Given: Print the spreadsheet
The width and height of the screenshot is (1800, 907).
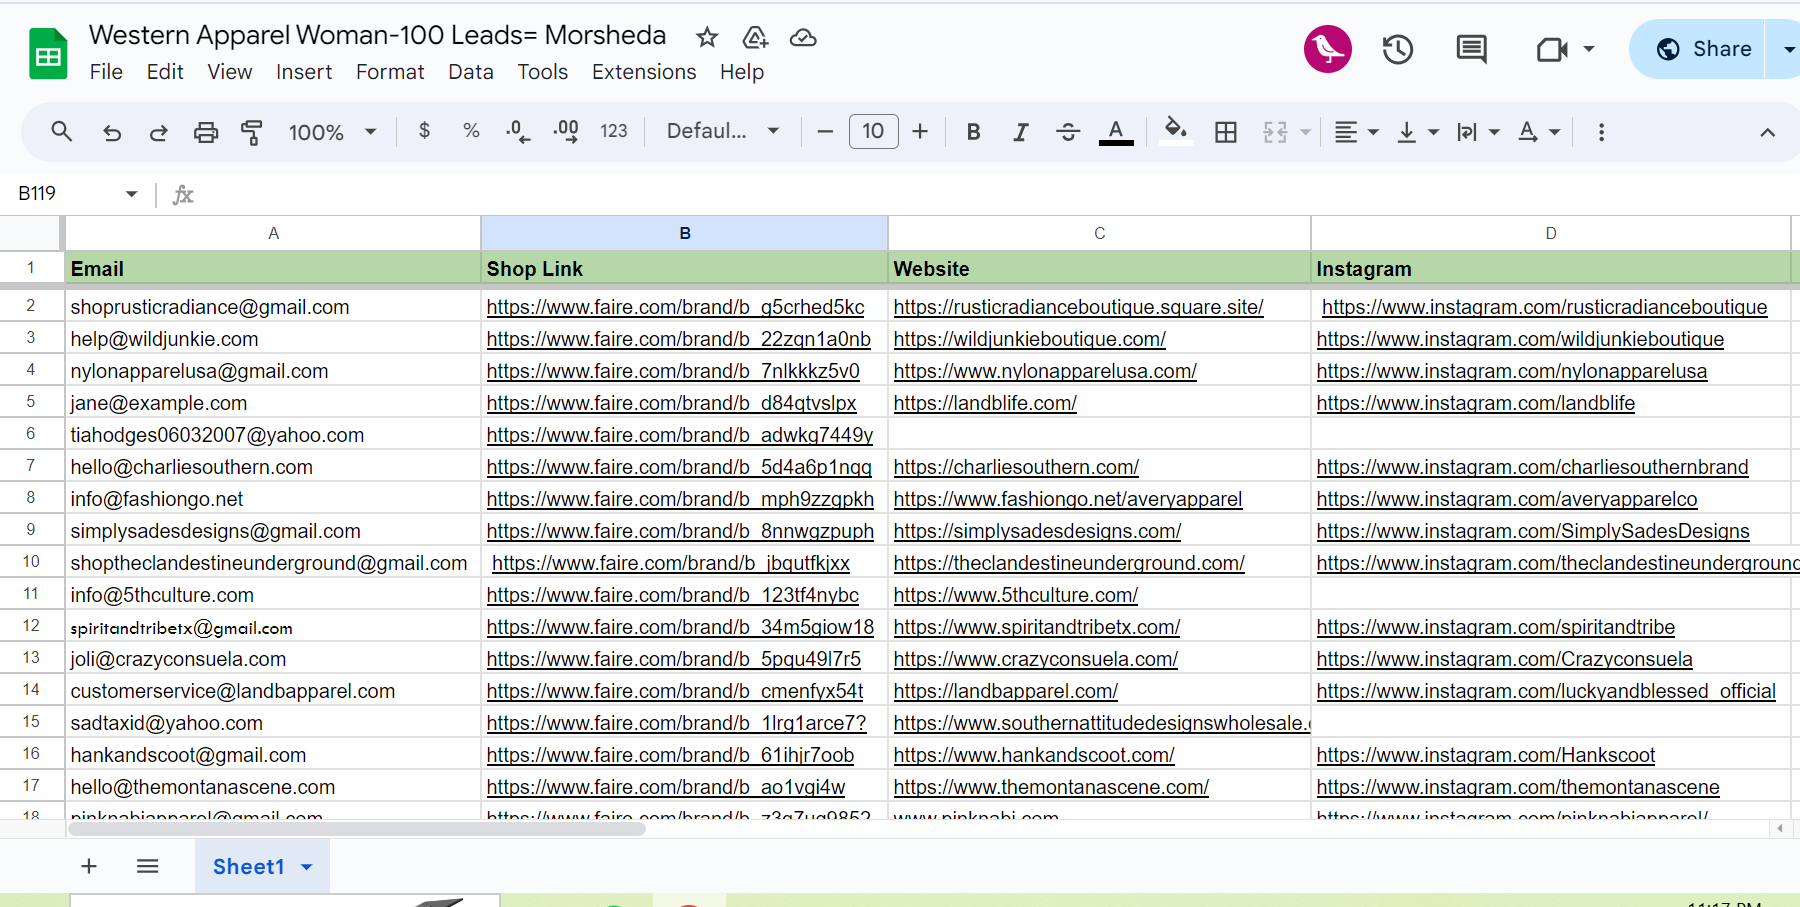Looking at the screenshot, I should click(x=206, y=132).
